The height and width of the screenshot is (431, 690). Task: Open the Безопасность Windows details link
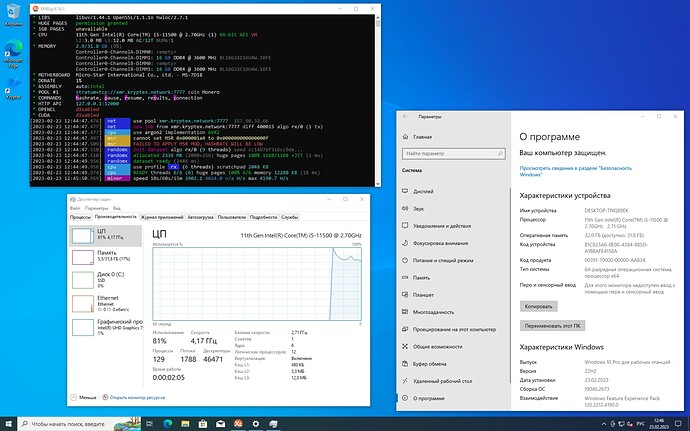pyautogui.click(x=575, y=171)
